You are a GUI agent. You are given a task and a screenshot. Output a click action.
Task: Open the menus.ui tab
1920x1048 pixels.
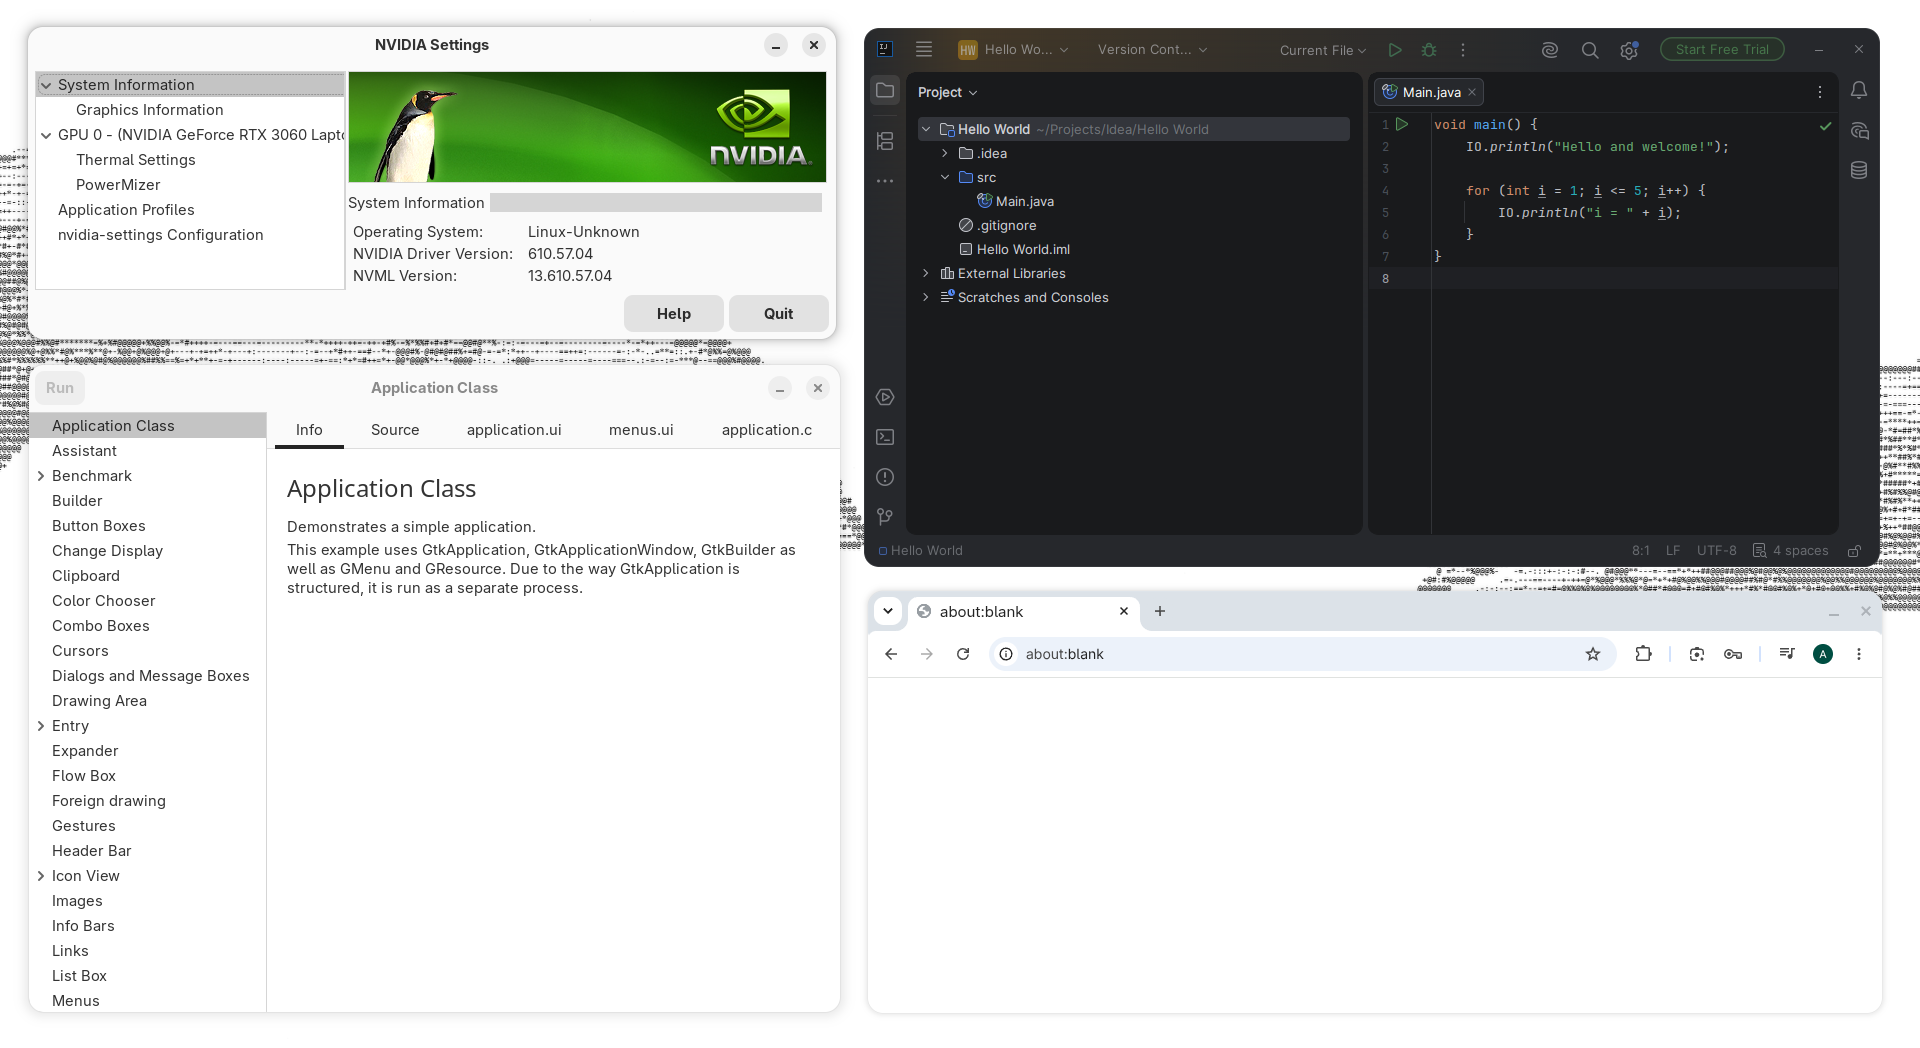(641, 430)
